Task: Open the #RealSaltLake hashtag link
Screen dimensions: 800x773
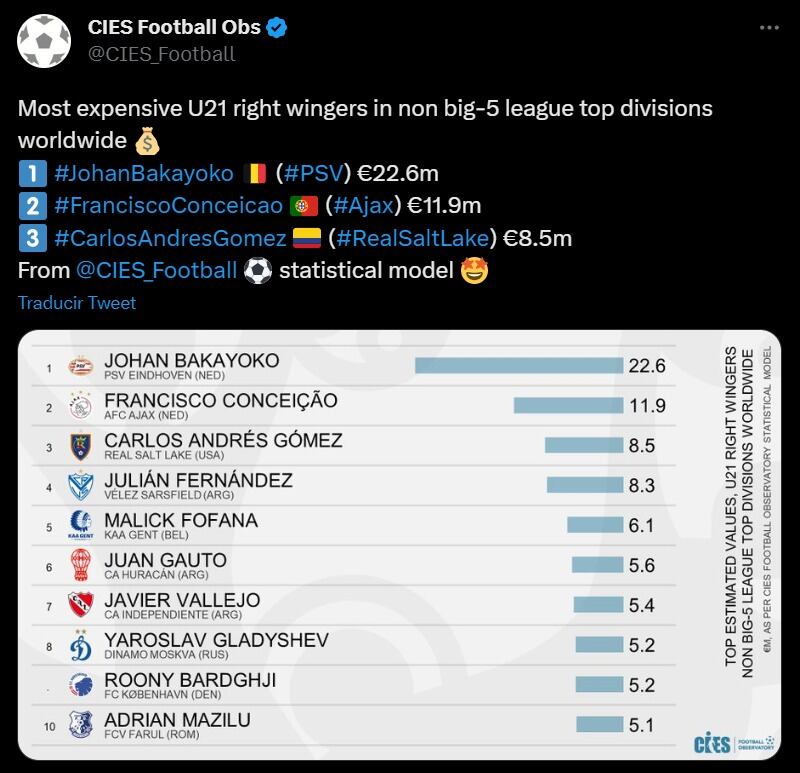Action: pyautogui.click(x=412, y=238)
